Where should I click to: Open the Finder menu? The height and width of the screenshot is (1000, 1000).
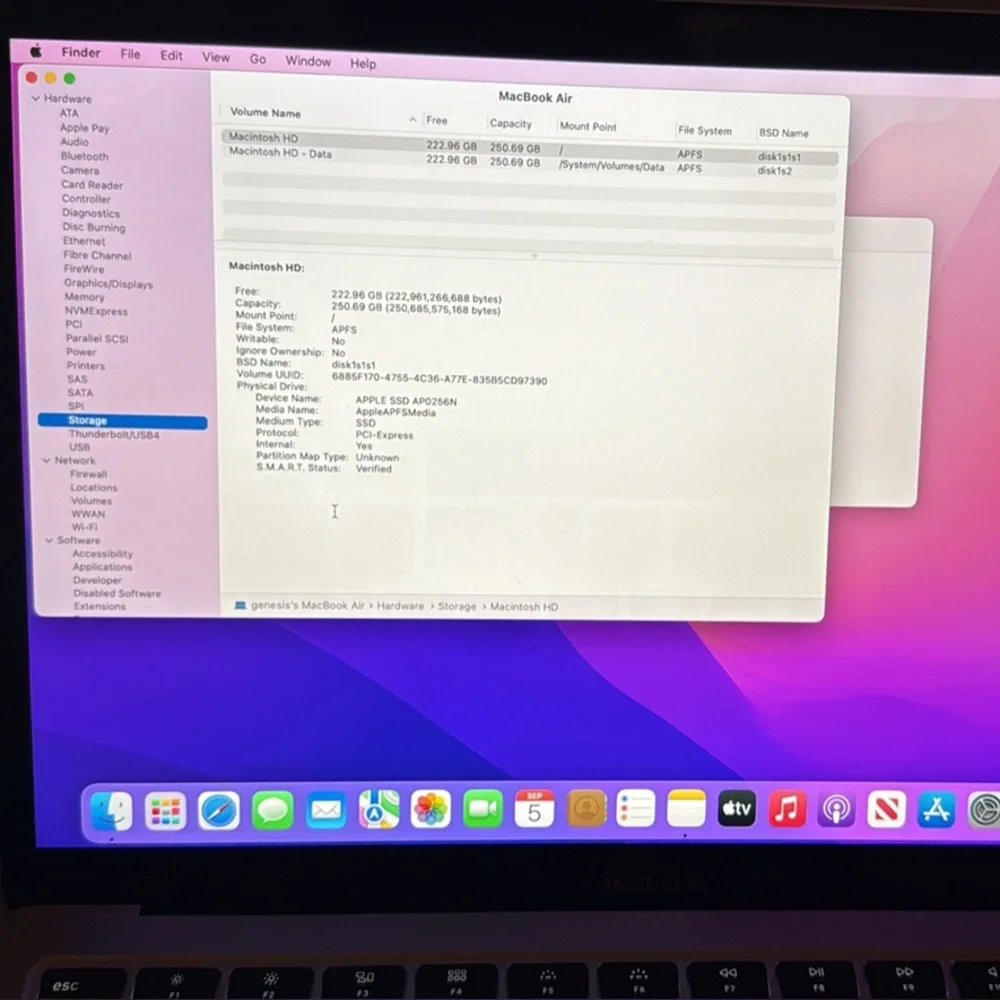point(80,52)
